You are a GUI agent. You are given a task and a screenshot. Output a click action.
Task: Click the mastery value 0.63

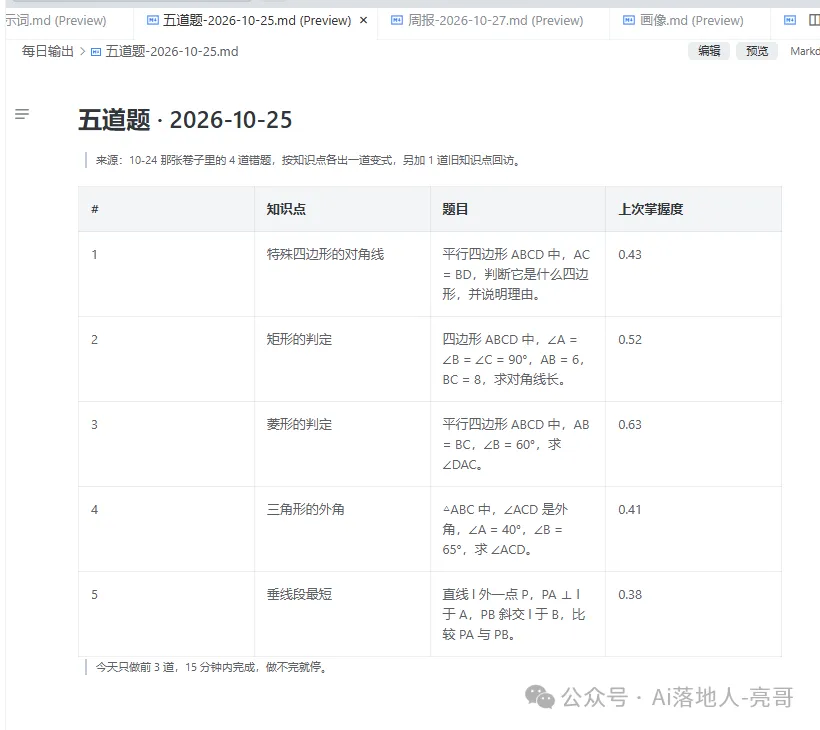tap(630, 425)
